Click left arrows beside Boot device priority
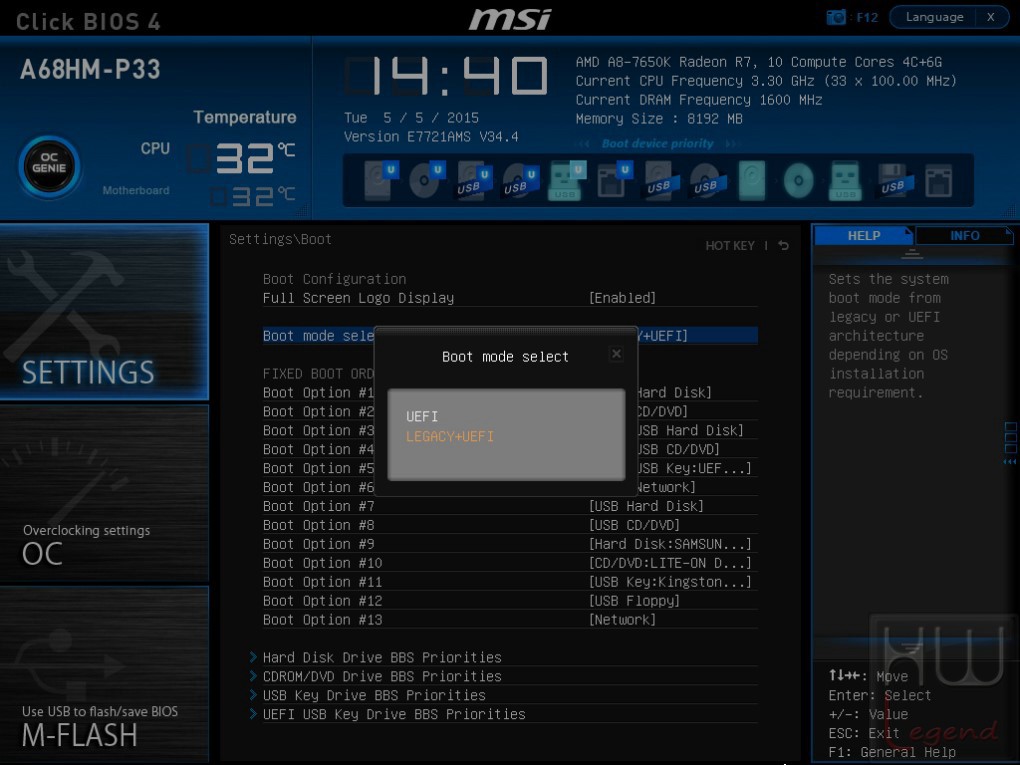The height and width of the screenshot is (765, 1020). [x=584, y=144]
